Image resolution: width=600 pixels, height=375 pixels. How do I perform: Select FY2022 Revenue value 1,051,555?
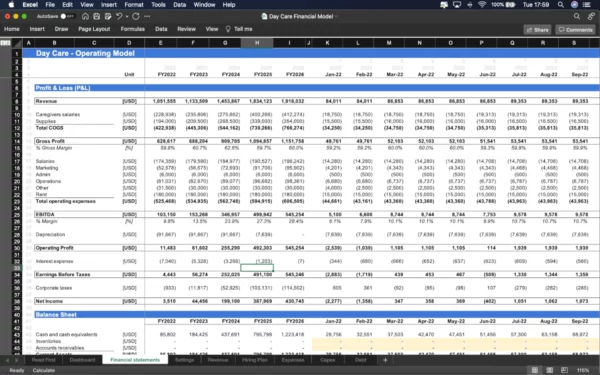[164, 101]
